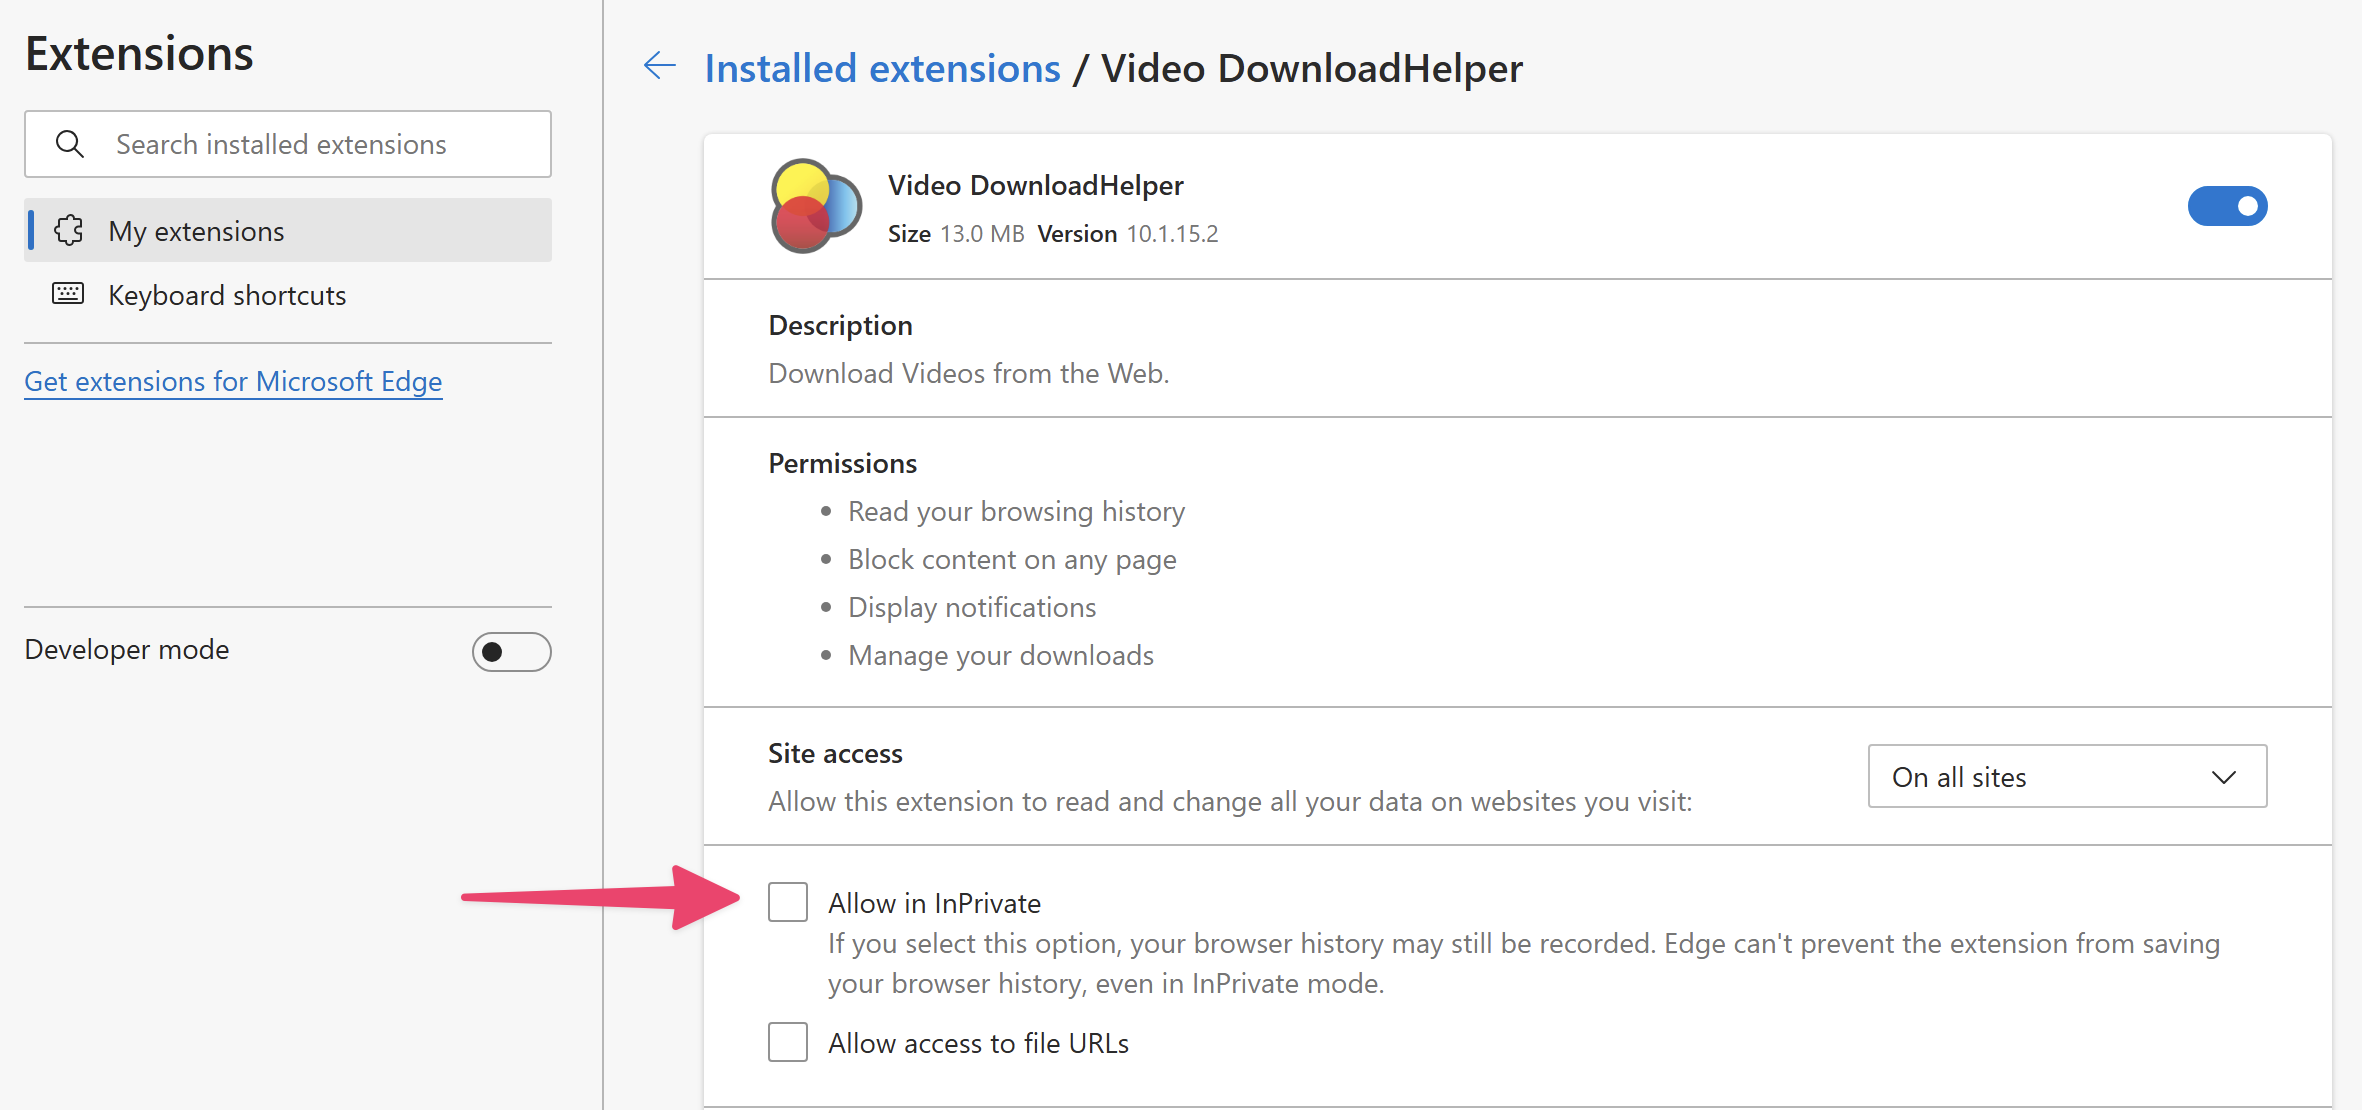Open Keyboard shortcuts section
Screen dimensions: 2362x1110
click(227, 295)
